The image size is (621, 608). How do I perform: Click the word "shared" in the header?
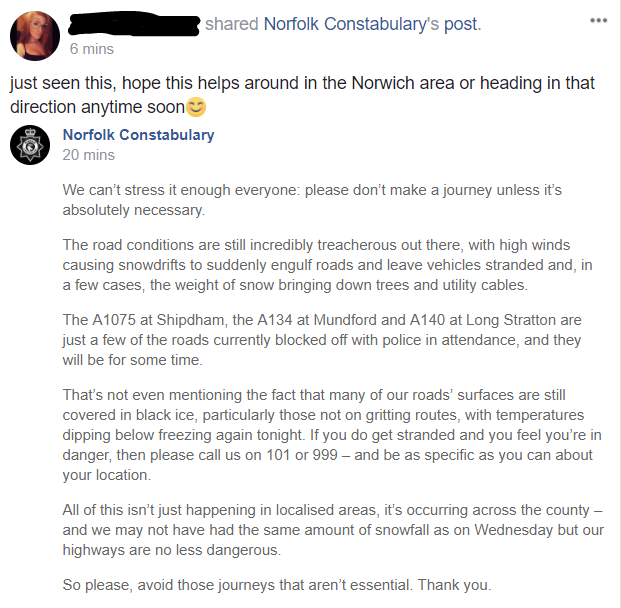(232, 24)
